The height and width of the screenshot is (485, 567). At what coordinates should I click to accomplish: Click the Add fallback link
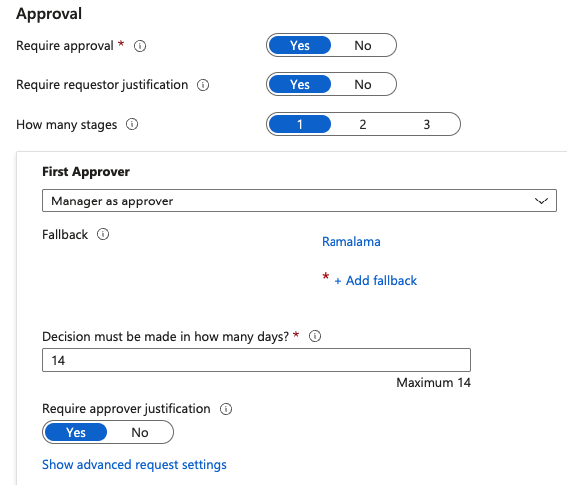[381, 281]
